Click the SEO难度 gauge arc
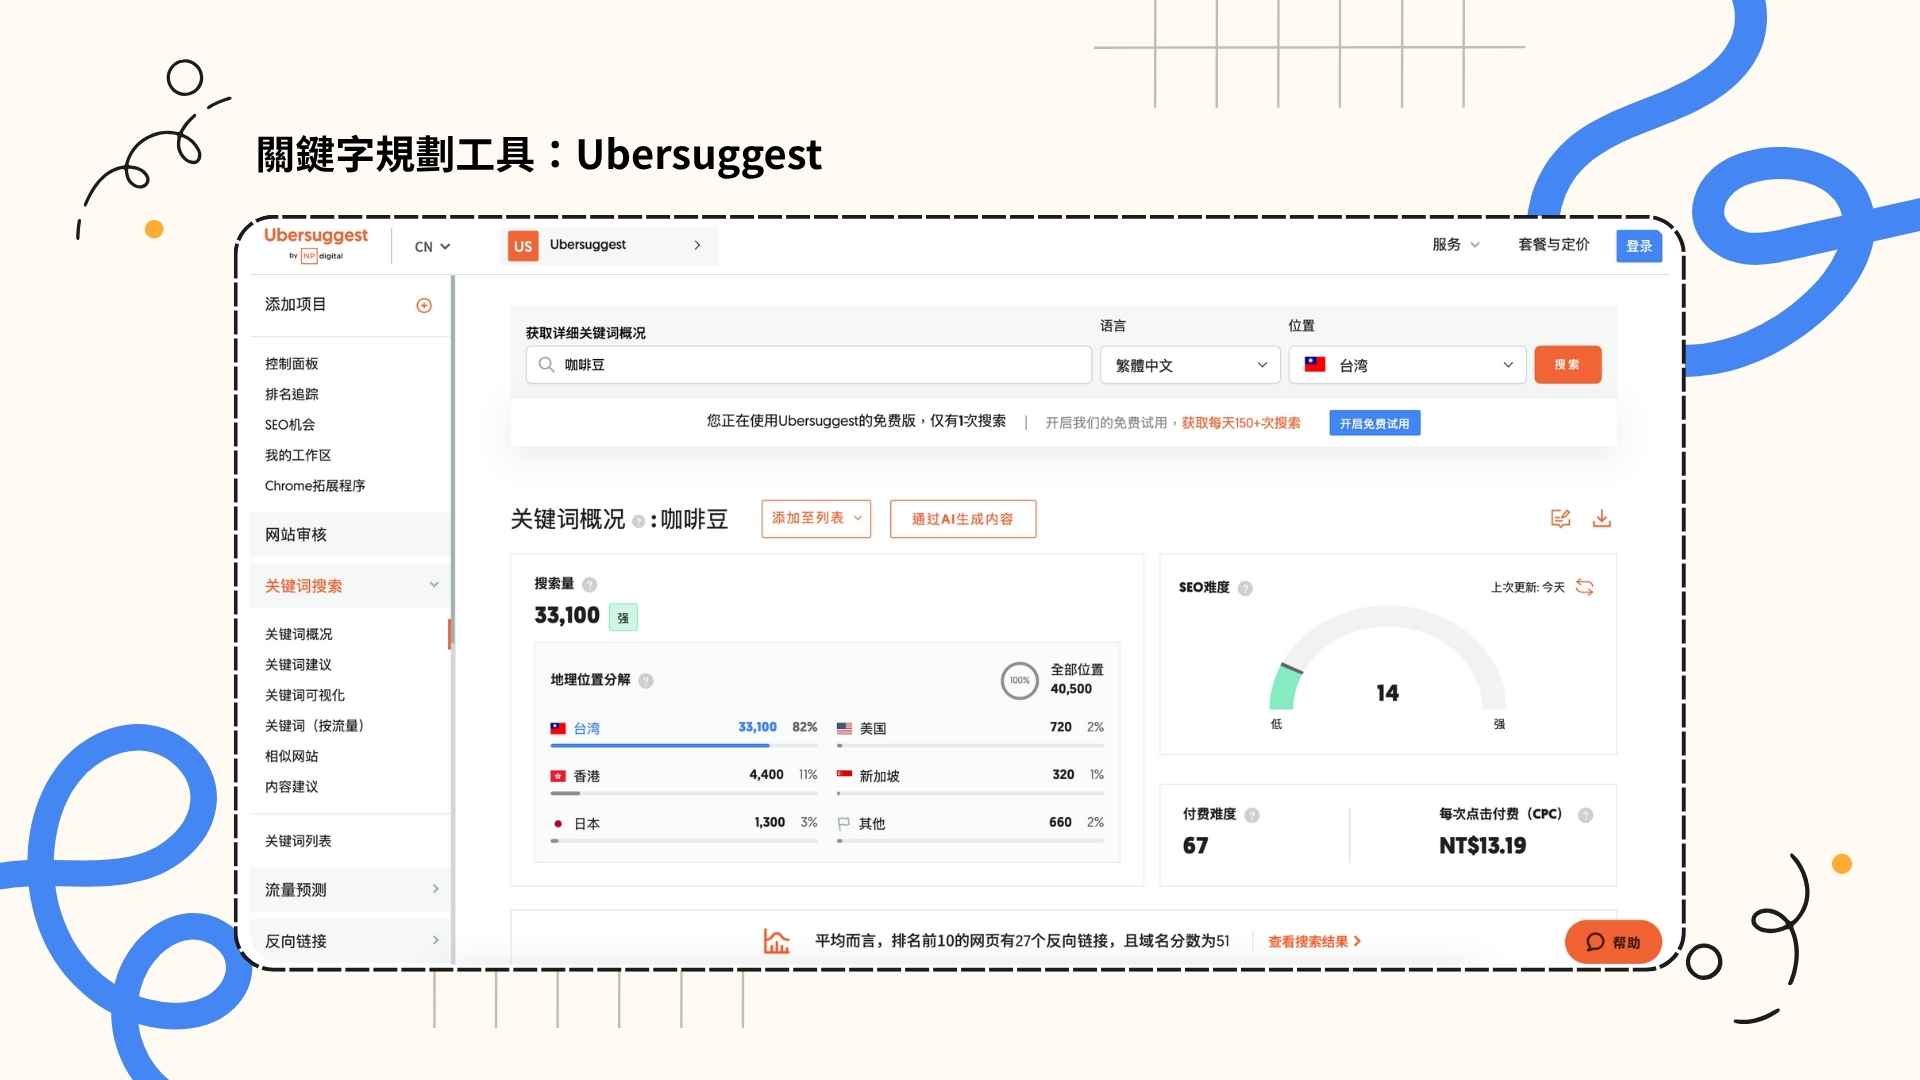The height and width of the screenshot is (1080, 1920). 1387,660
